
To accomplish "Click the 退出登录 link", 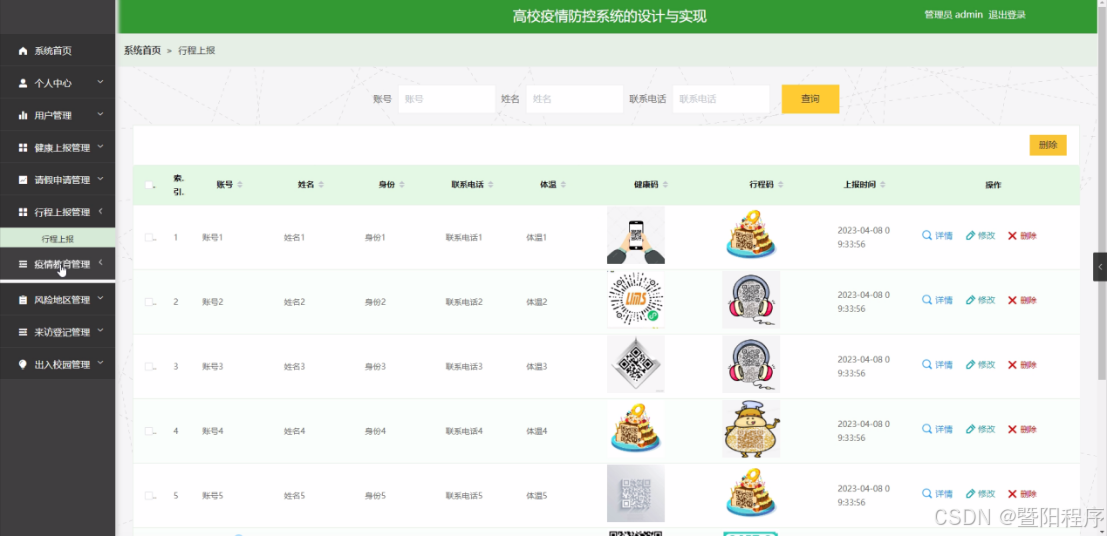I will [1007, 15].
